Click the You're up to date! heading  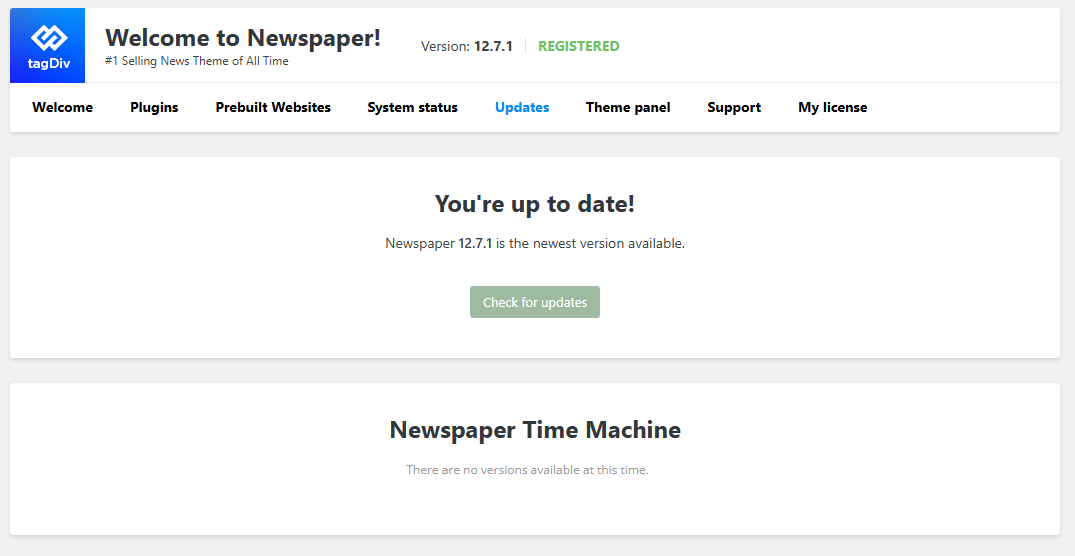click(x=535, y=204)
